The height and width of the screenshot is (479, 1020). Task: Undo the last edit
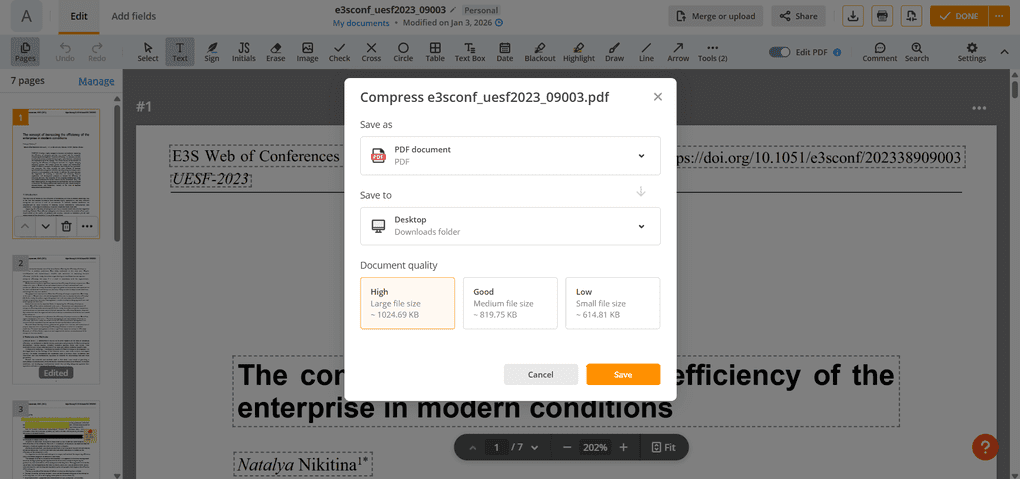click(x=65, y=52)
